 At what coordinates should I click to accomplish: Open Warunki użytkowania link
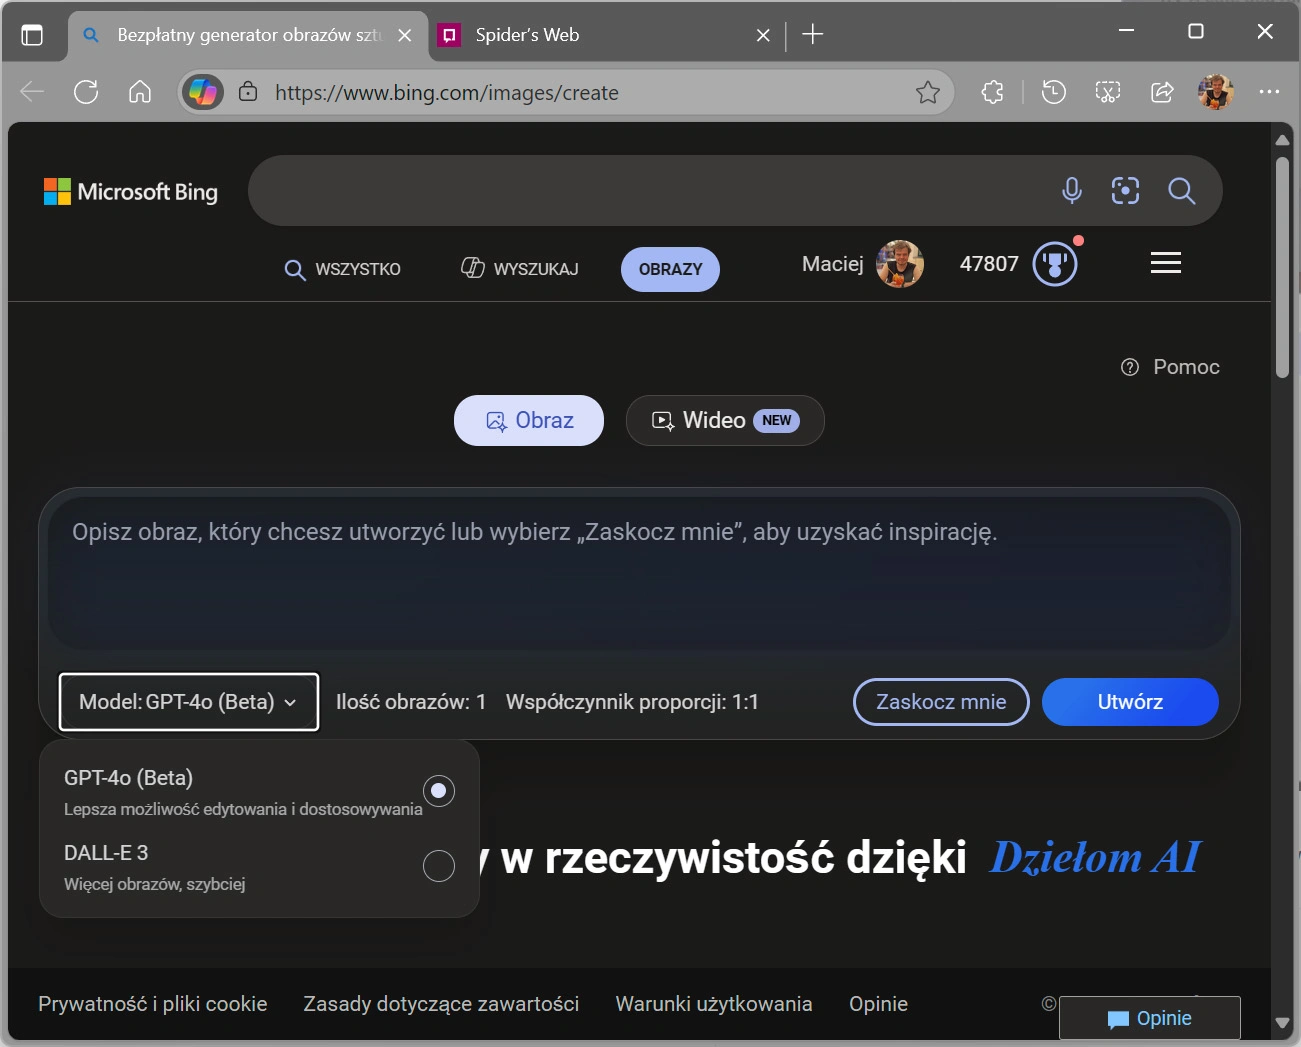pyautogui.click(x=714, y=1004)
